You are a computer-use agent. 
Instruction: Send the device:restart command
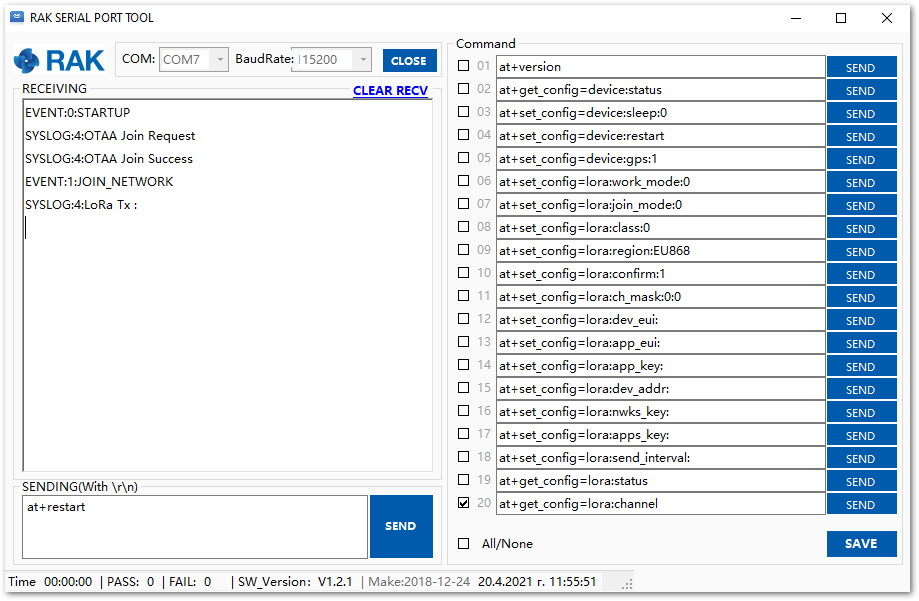pos(860,137)
